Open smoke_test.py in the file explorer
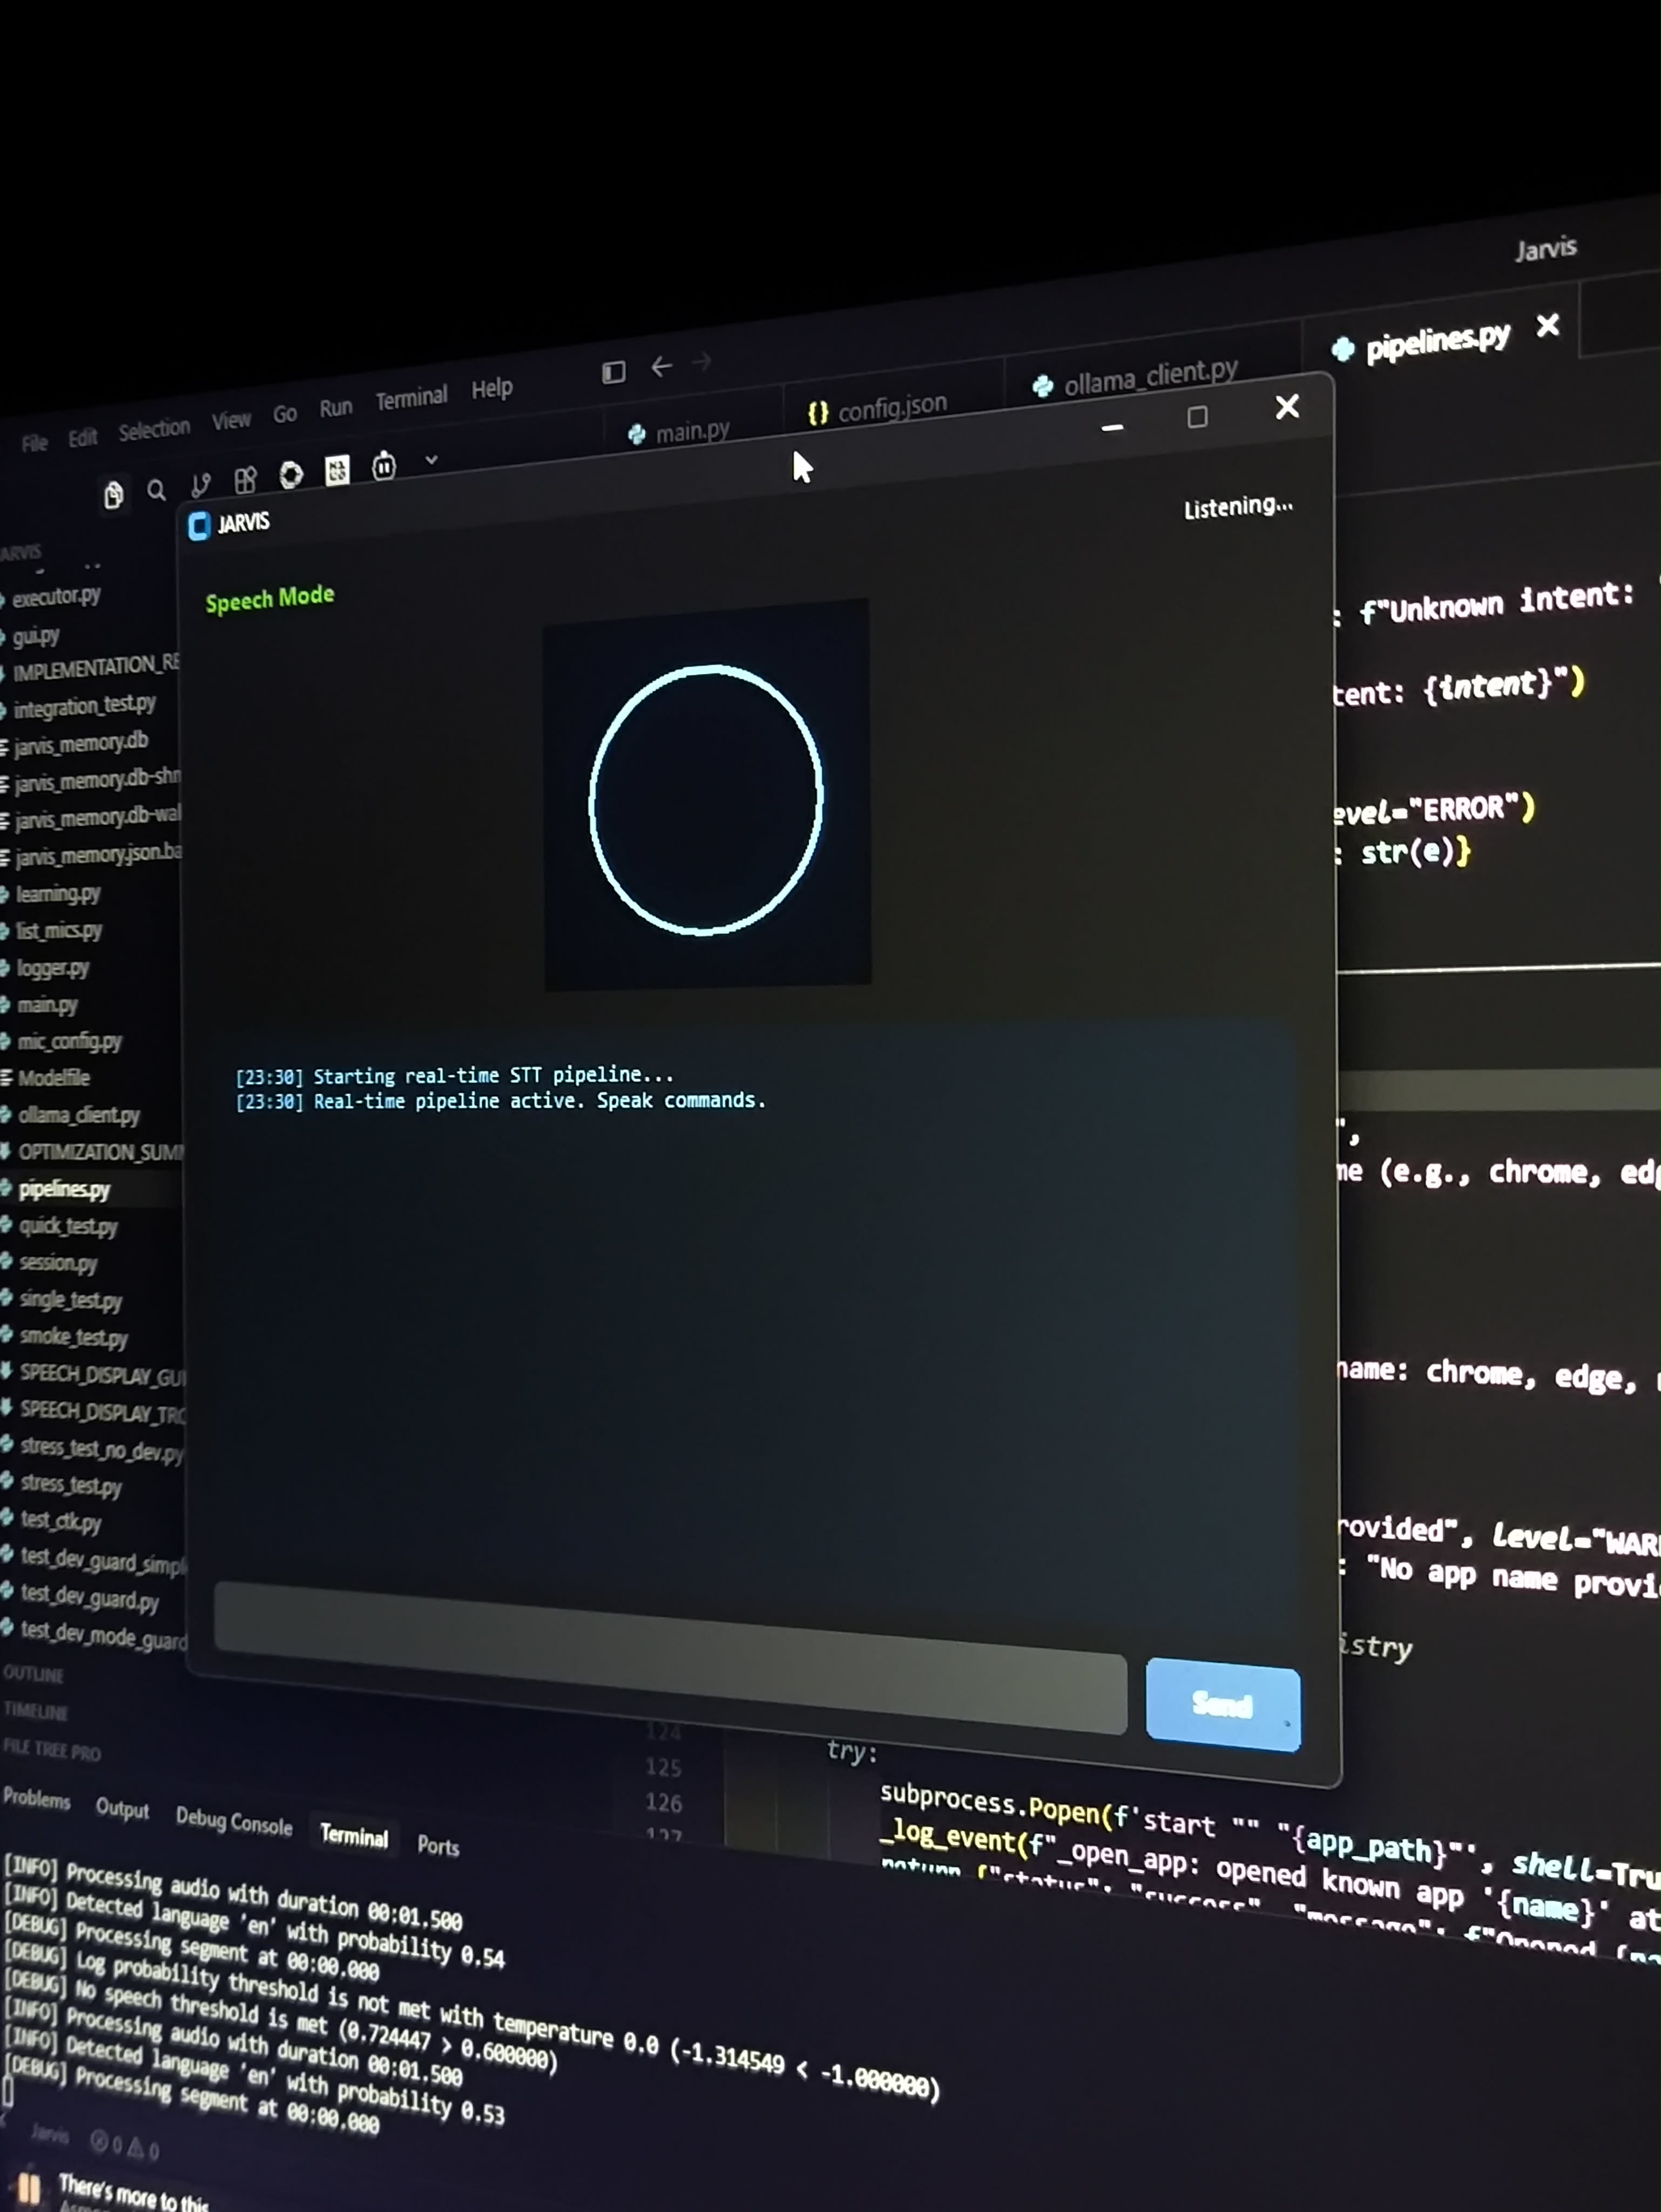The height and width of the screenshot is (2212, 1661). [x=73, y=1337]
